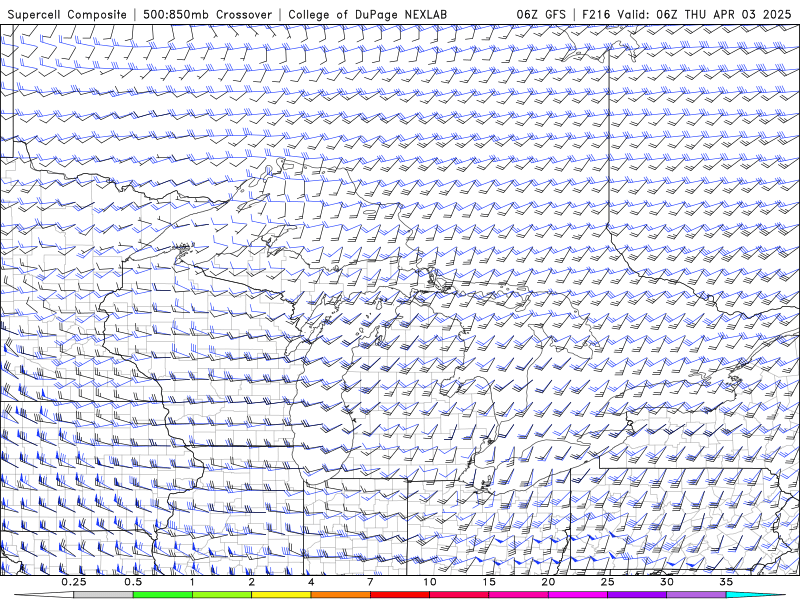This screenshot has width=800, height=600.
Task: Click the red 7–10 legend segment
Action: pos(400,595)
